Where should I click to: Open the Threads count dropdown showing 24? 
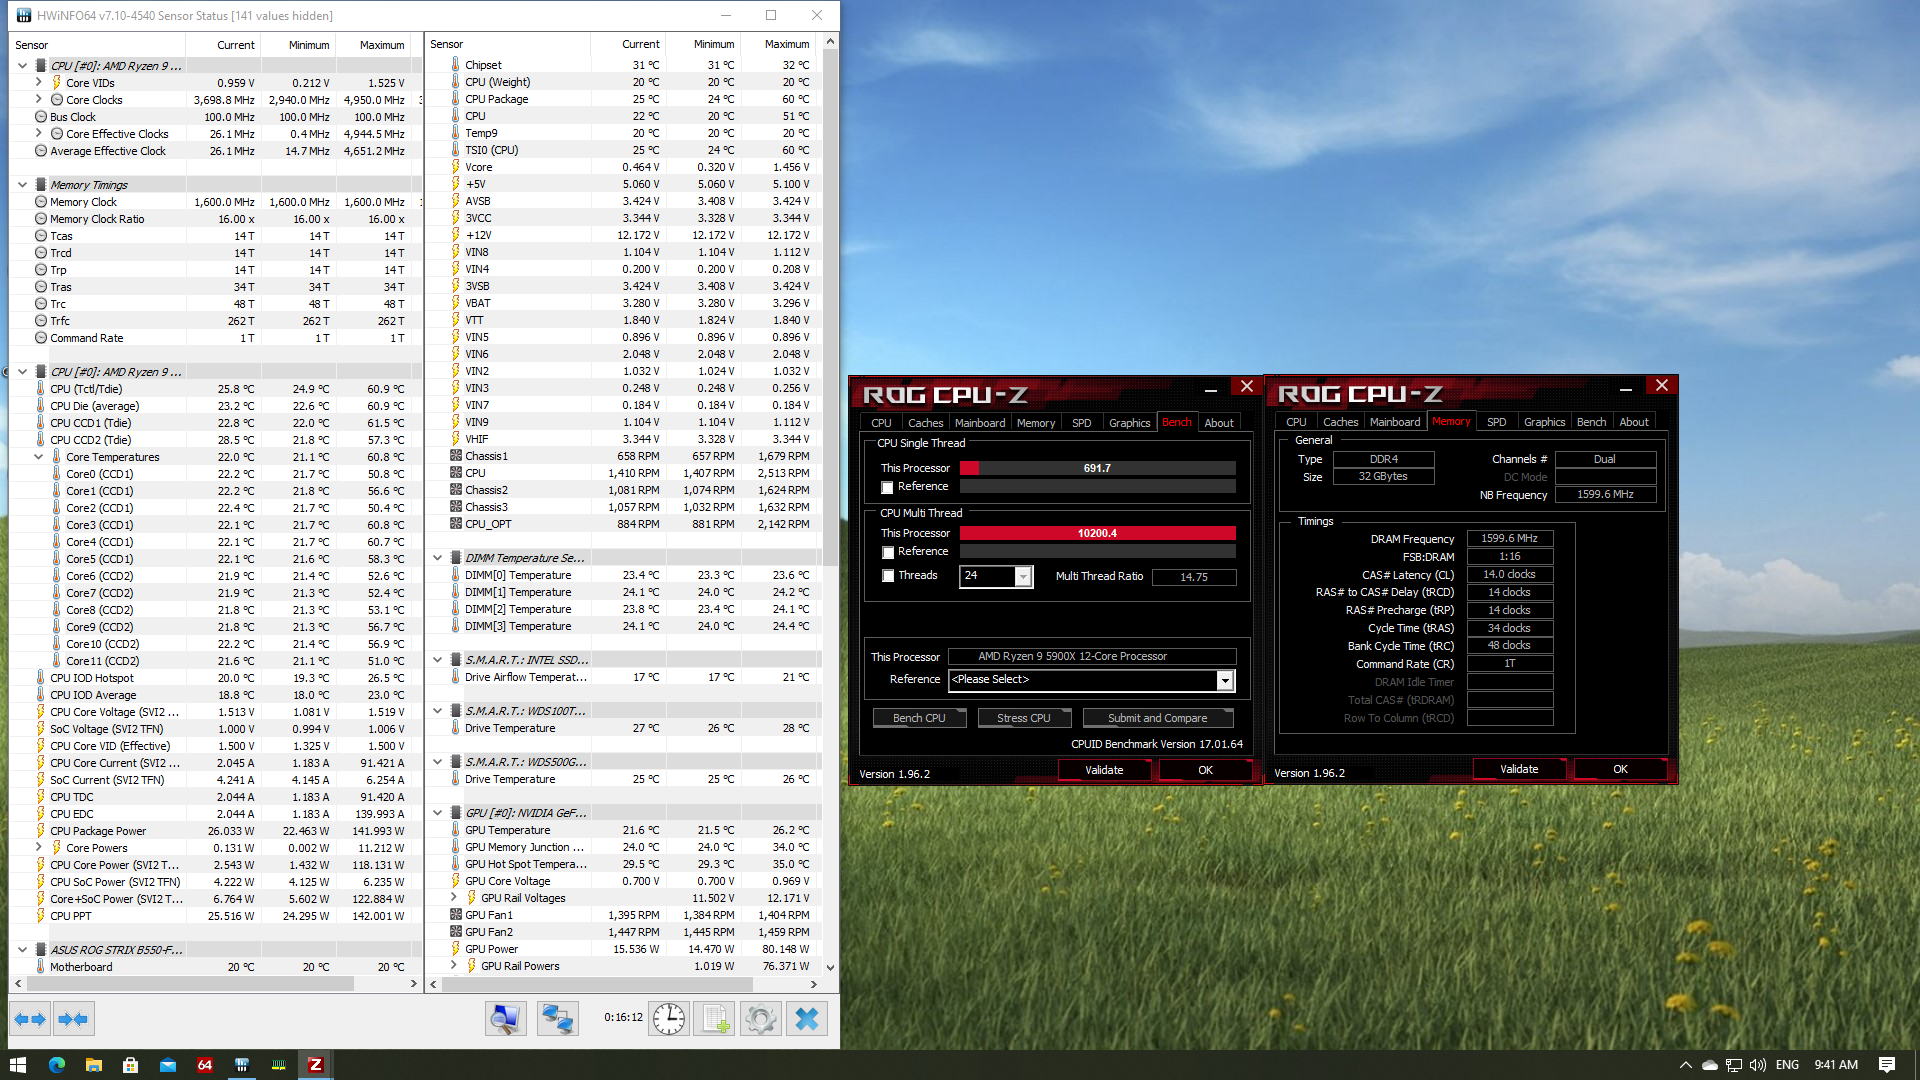click(x=1023, y=577)
